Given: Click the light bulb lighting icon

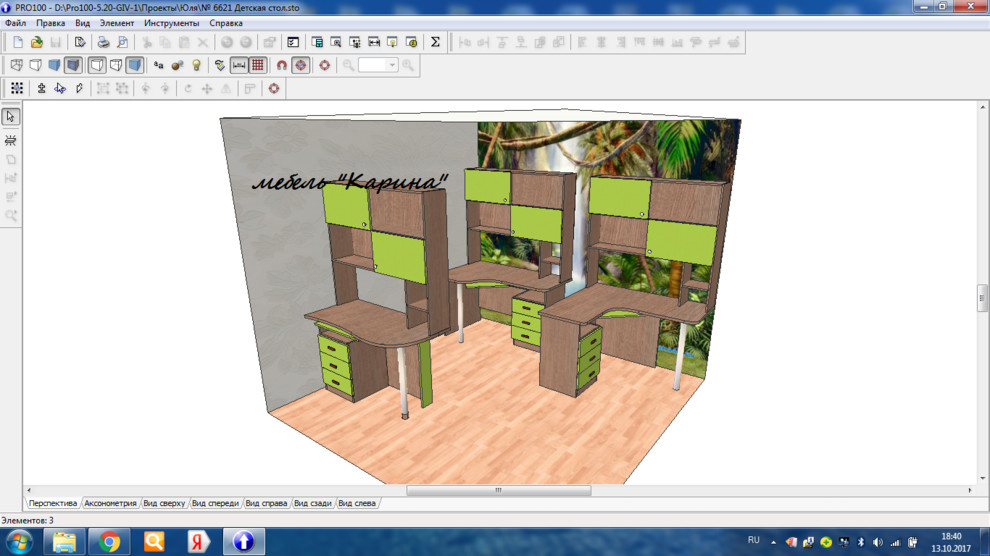Looking at the screenshot, I should pos(196,65).
